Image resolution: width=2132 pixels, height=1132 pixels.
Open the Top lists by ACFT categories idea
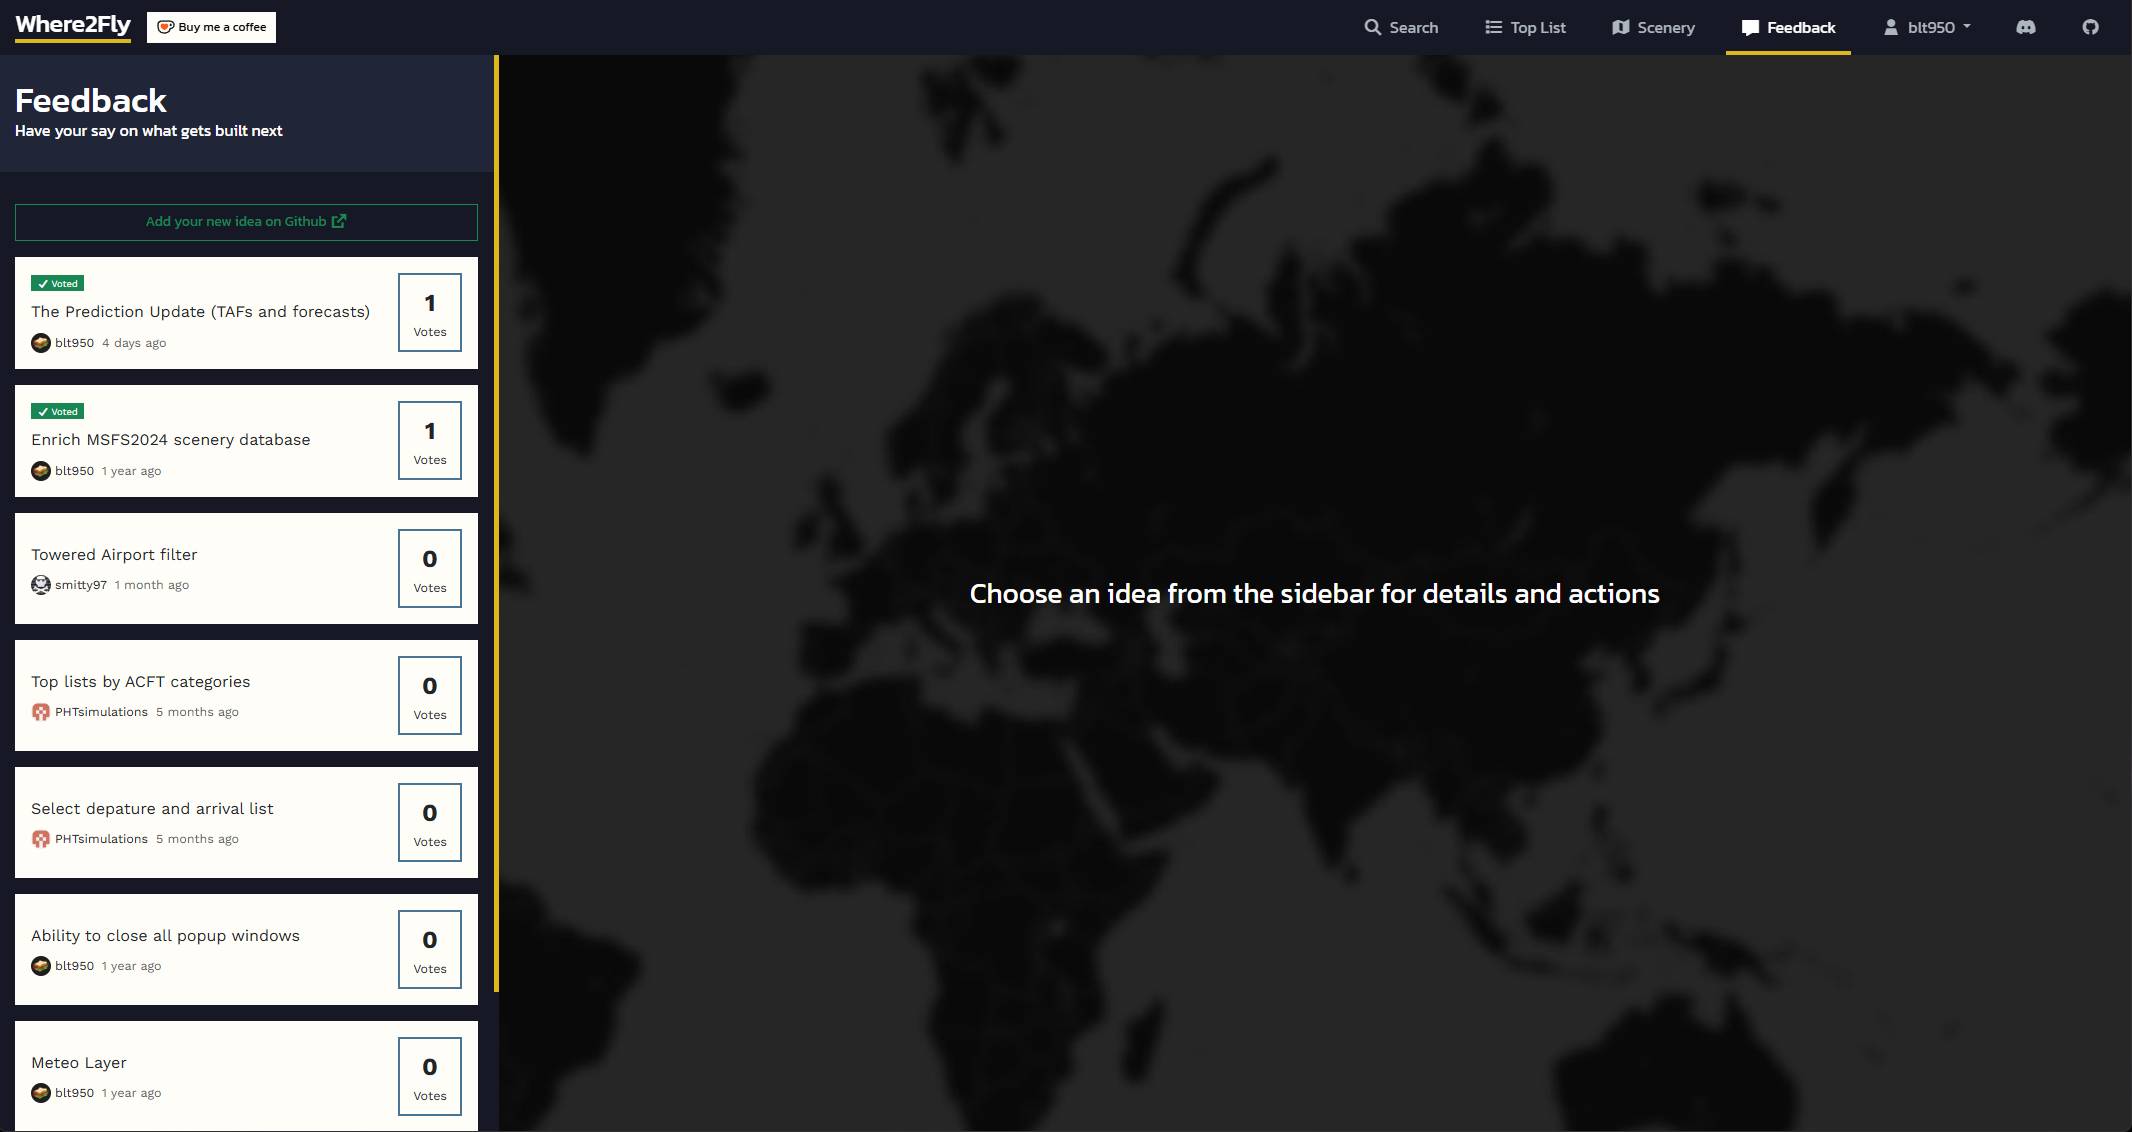point(141,682)
